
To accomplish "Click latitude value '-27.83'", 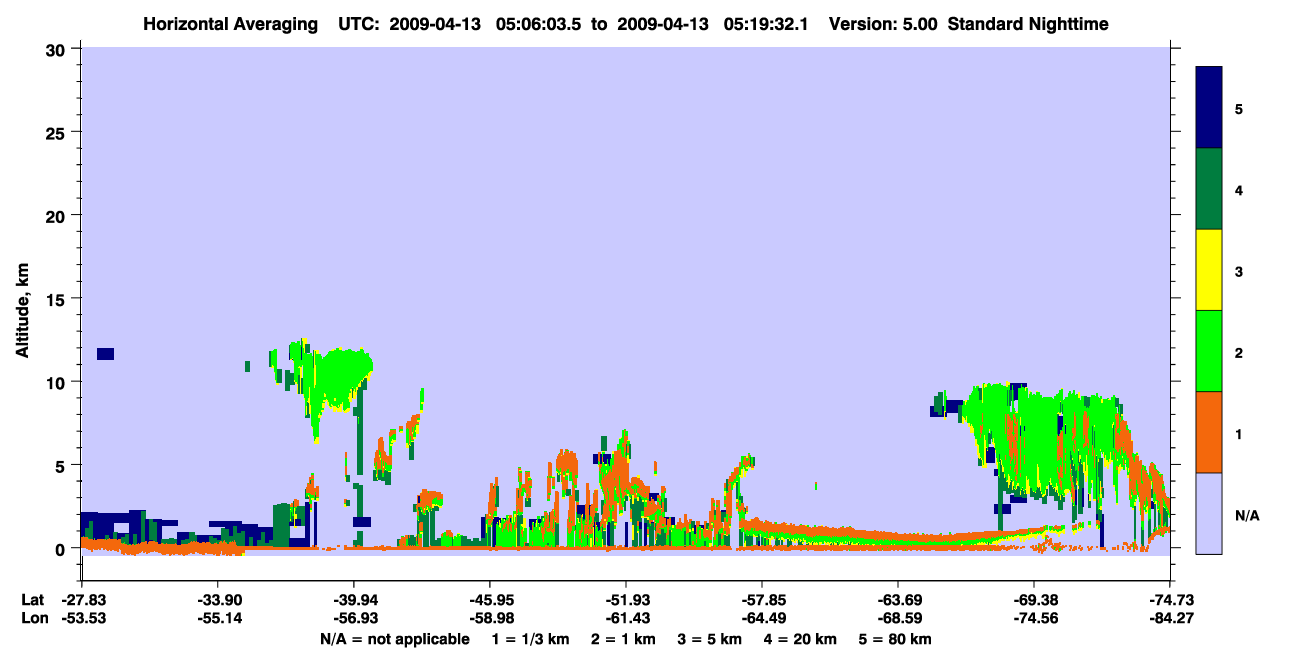I will pyautogui.click(x=82, y=600).
